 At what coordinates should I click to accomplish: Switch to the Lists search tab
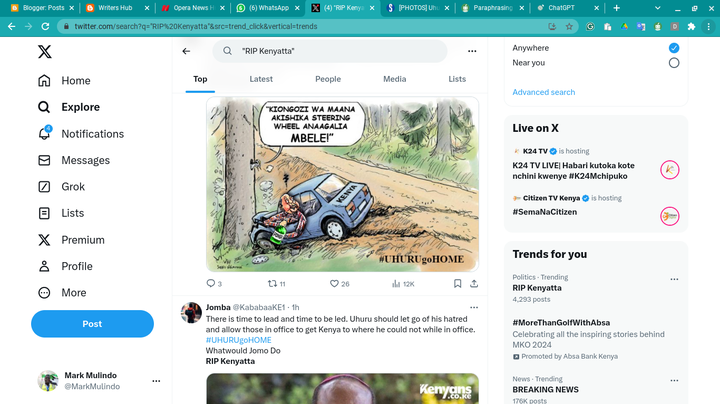pyautogui.click(x=457, y=79)
